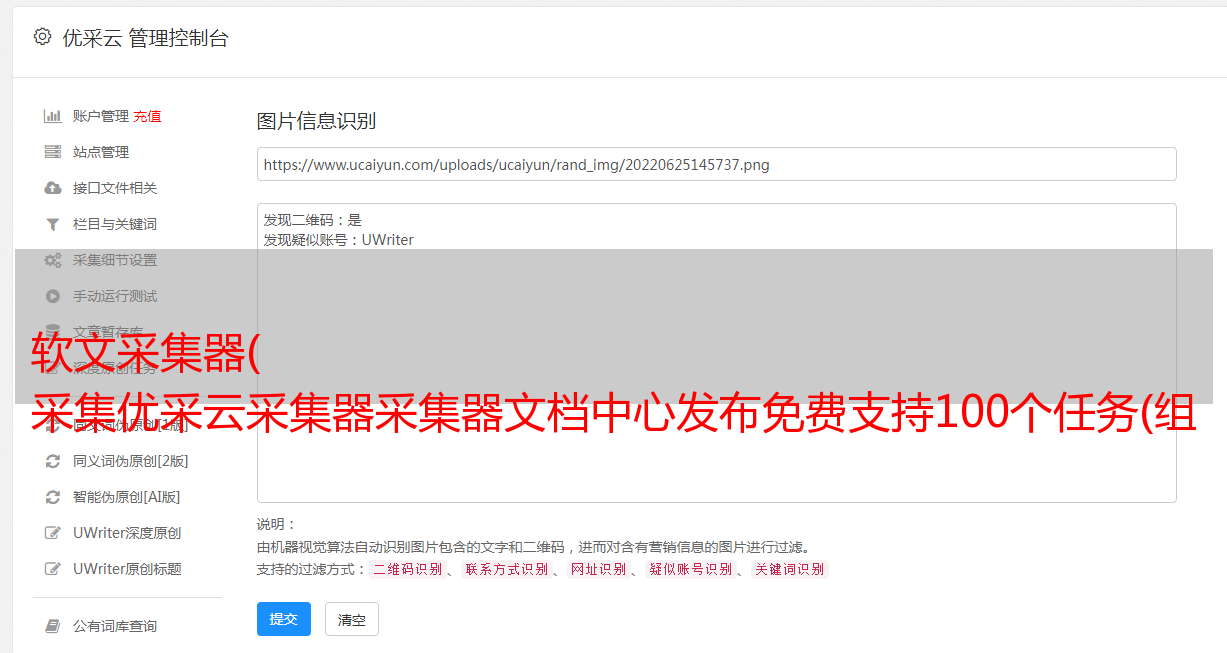
Task: Select the play icon for 手动运行测试
Action: pos(53,296)
